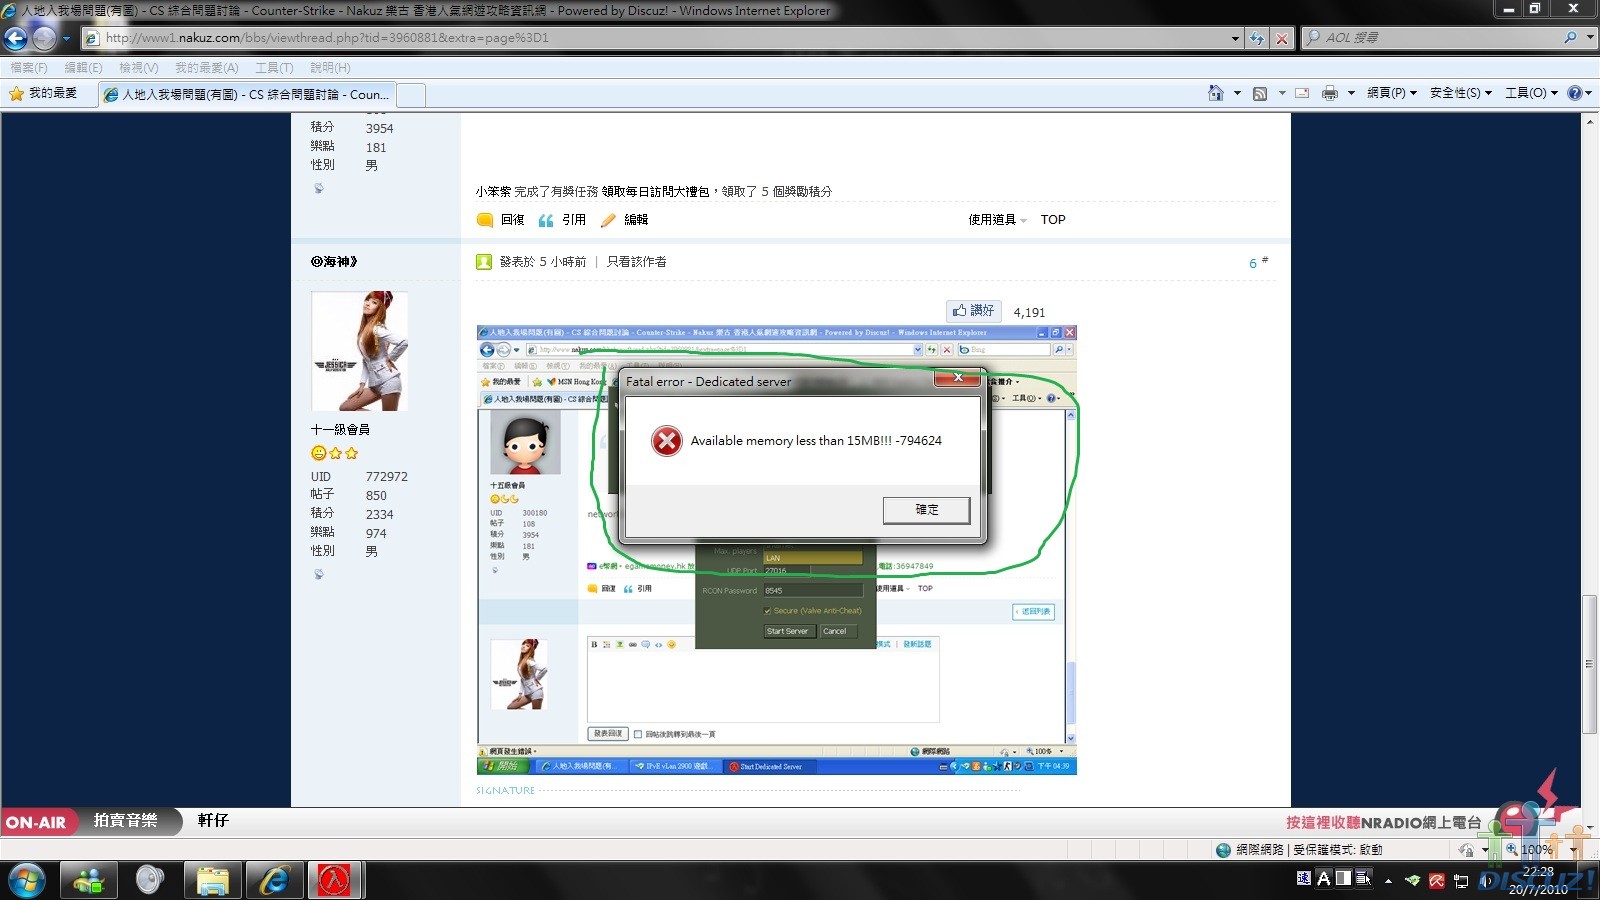Click the network connection tray icon
This screenshot has width=1600, height=900.
click(x=1461, y=880)
